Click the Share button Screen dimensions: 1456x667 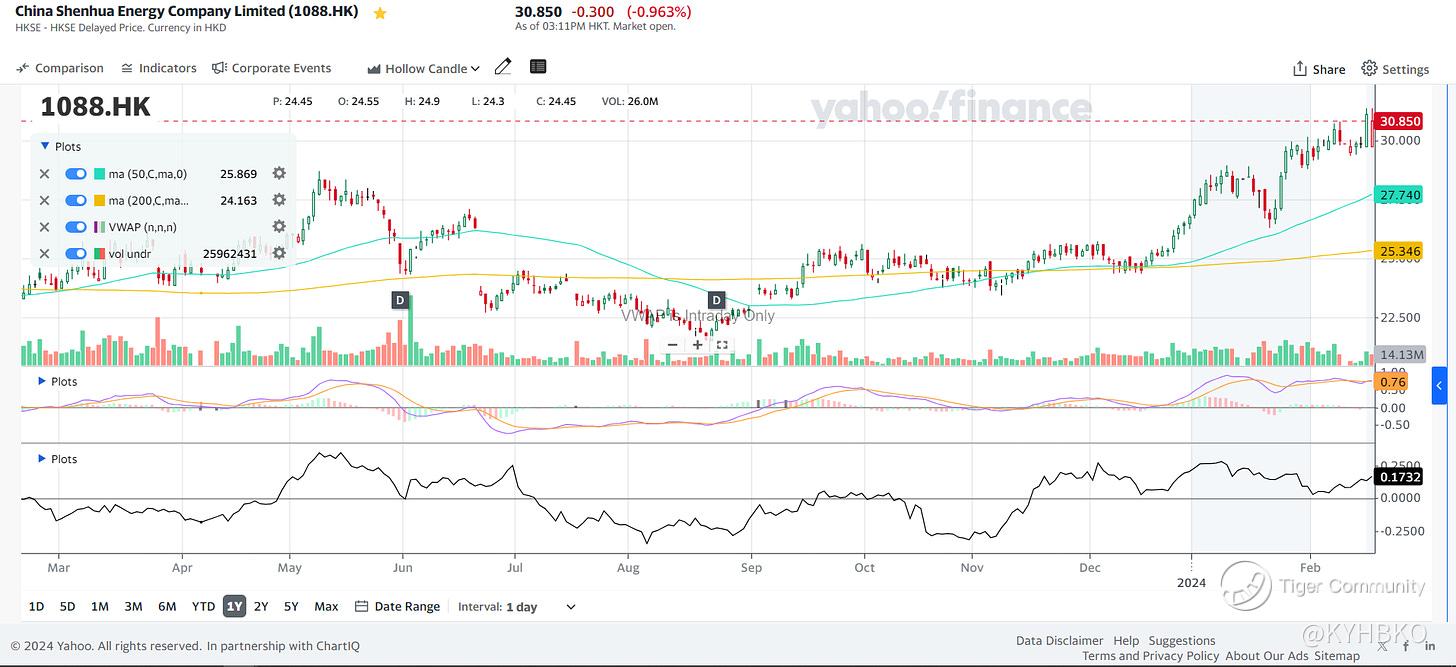point(1319,69)
